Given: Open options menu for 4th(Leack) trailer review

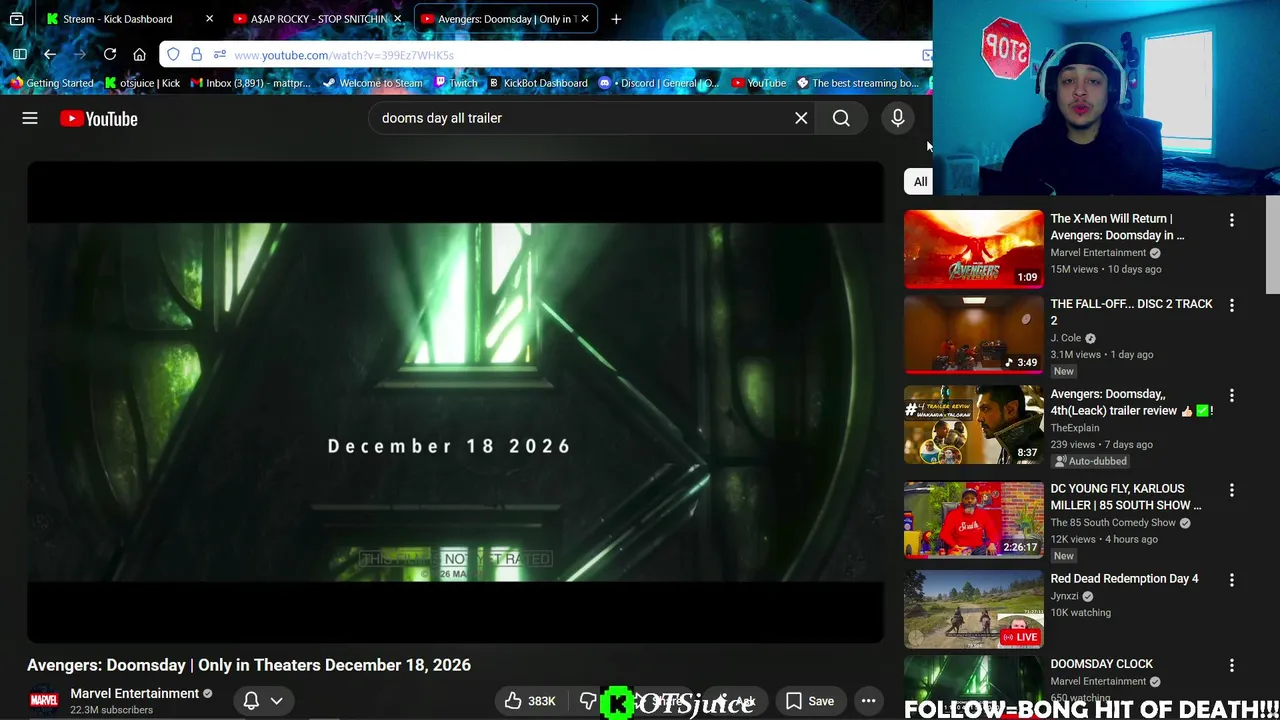Looking at the screenshot, I should coord(1232,396).
